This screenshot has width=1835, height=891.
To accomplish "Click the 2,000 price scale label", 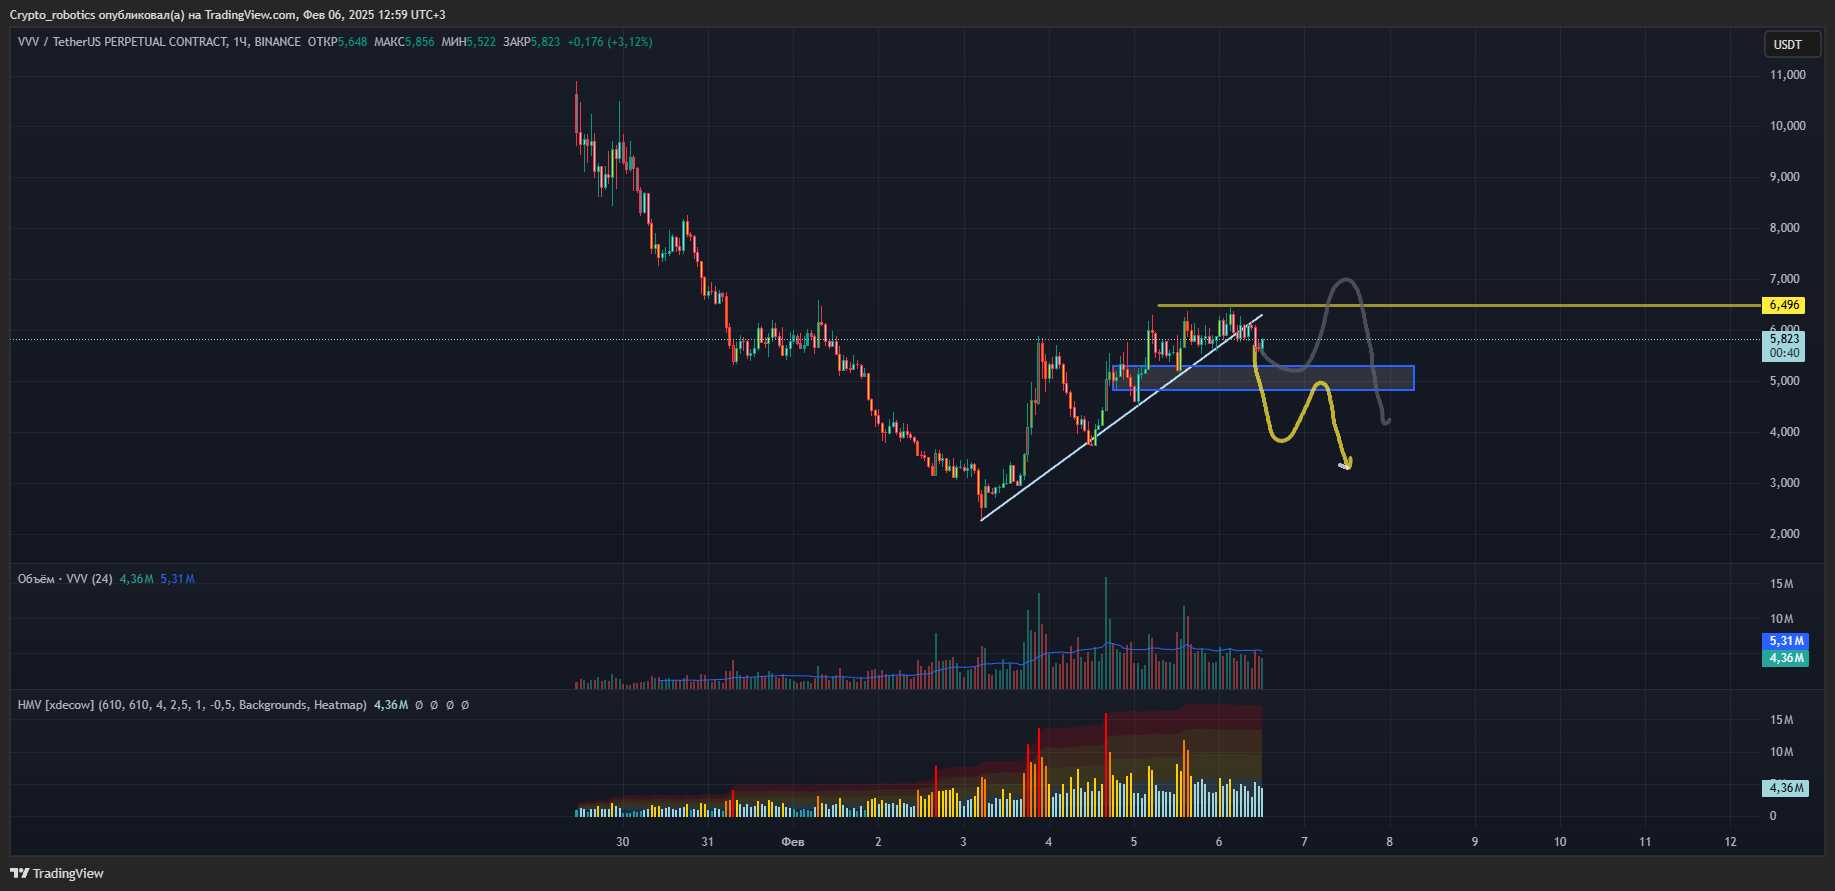I will (x=1784, y=534).
